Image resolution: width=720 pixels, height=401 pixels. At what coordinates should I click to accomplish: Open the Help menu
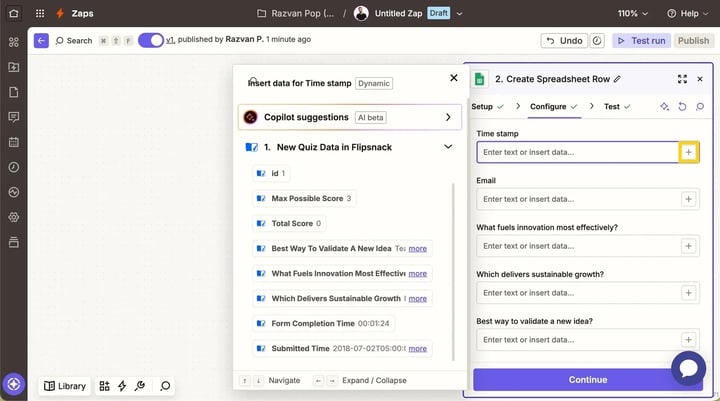687,13
